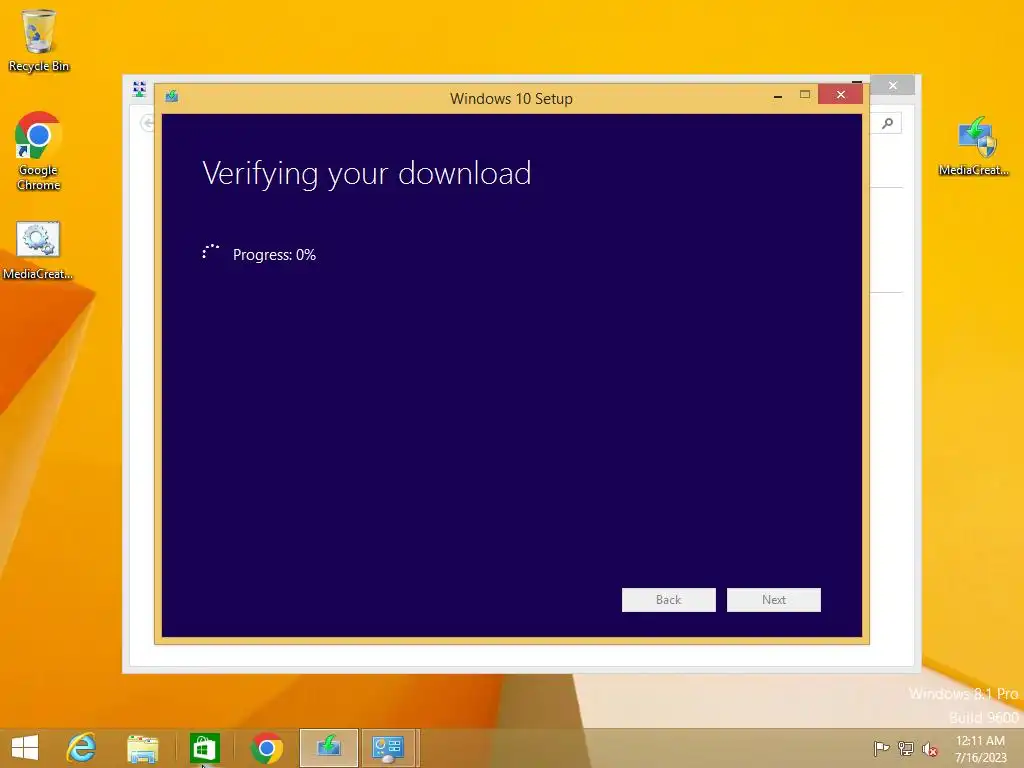The width and height of the screenshot is (1024, 768).
Task: Open File Explorer from the taskbar
Action: pyautogui.click(x=142, y=748)
